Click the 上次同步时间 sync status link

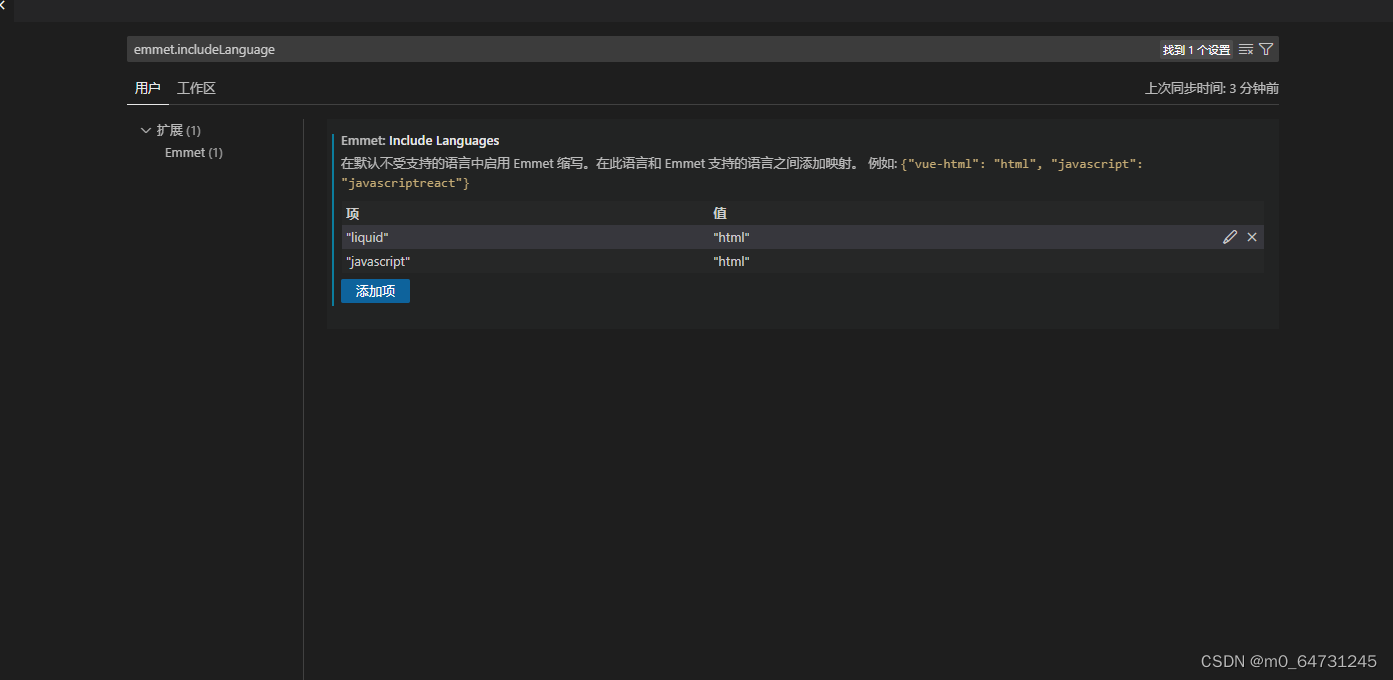pyautogui.click(x=1212, y=88)
